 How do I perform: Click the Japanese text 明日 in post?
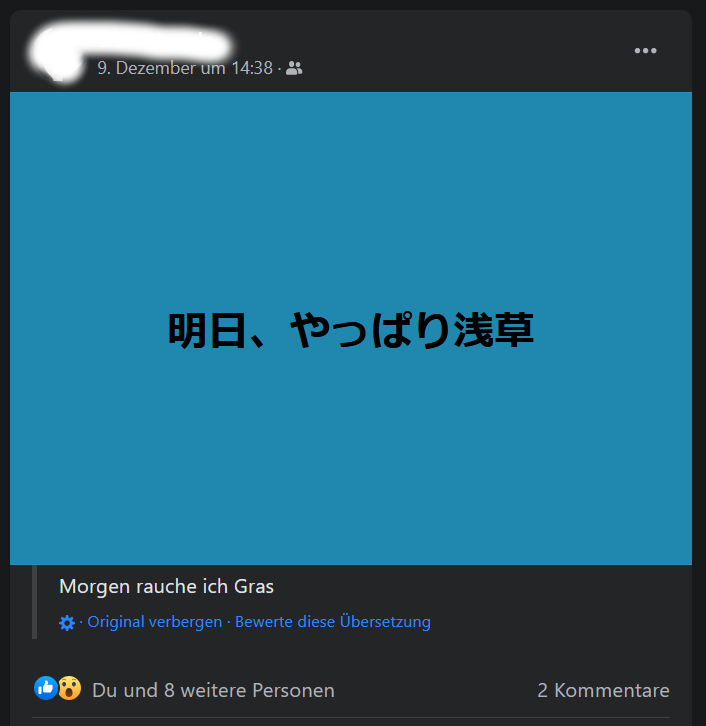pyautogui.click(x=207, y=331)
